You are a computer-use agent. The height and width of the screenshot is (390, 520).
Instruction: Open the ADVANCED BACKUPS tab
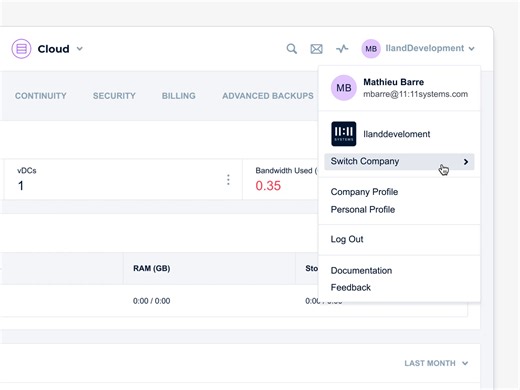tap(268, 96)
